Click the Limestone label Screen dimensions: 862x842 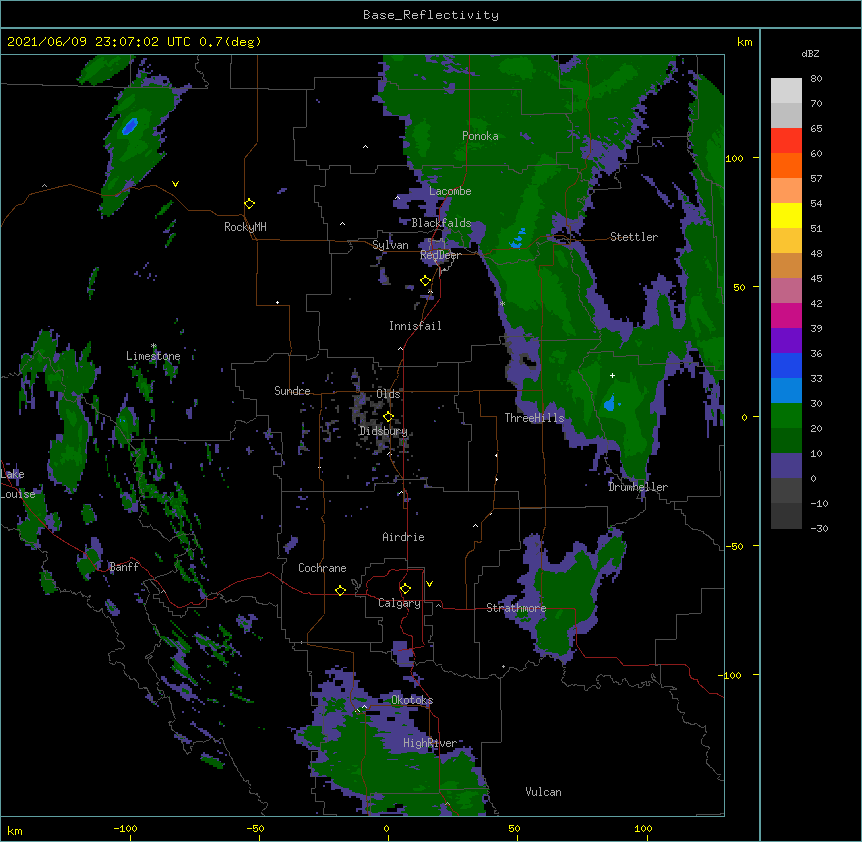click(153, 356)
